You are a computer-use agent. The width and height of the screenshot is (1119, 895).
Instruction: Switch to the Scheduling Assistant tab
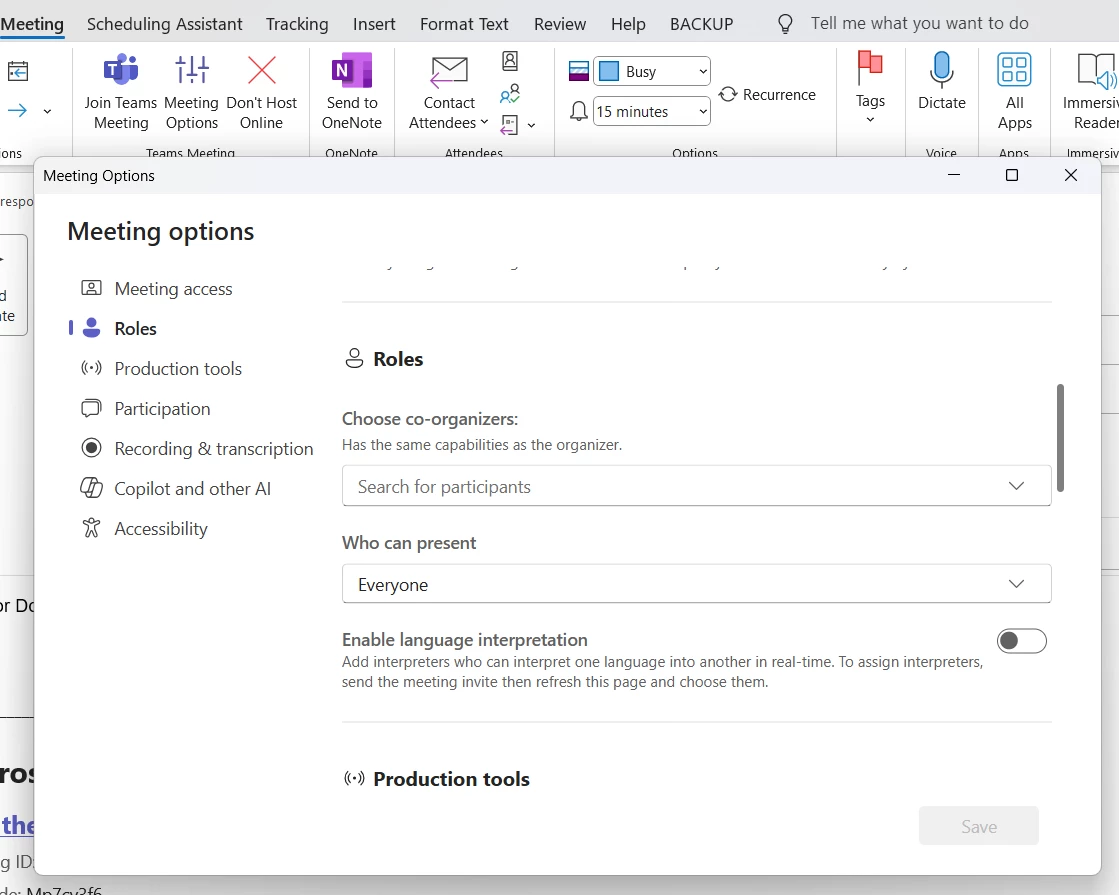[165, 24]
